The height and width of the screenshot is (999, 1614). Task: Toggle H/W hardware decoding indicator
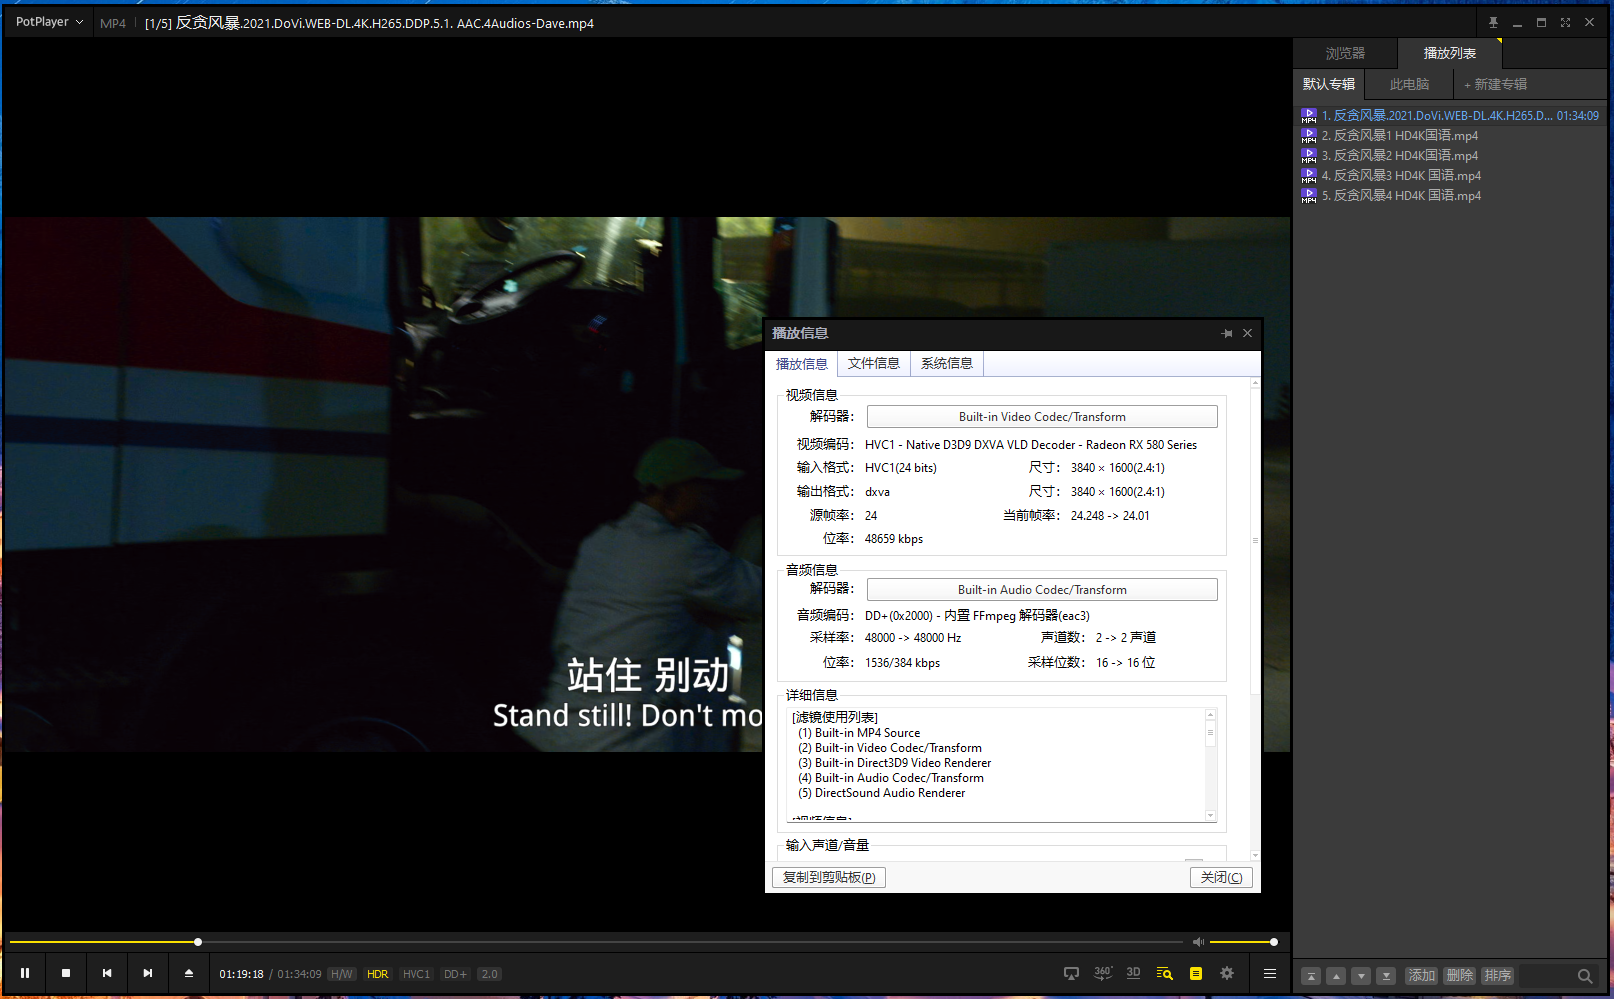[342, 974]
